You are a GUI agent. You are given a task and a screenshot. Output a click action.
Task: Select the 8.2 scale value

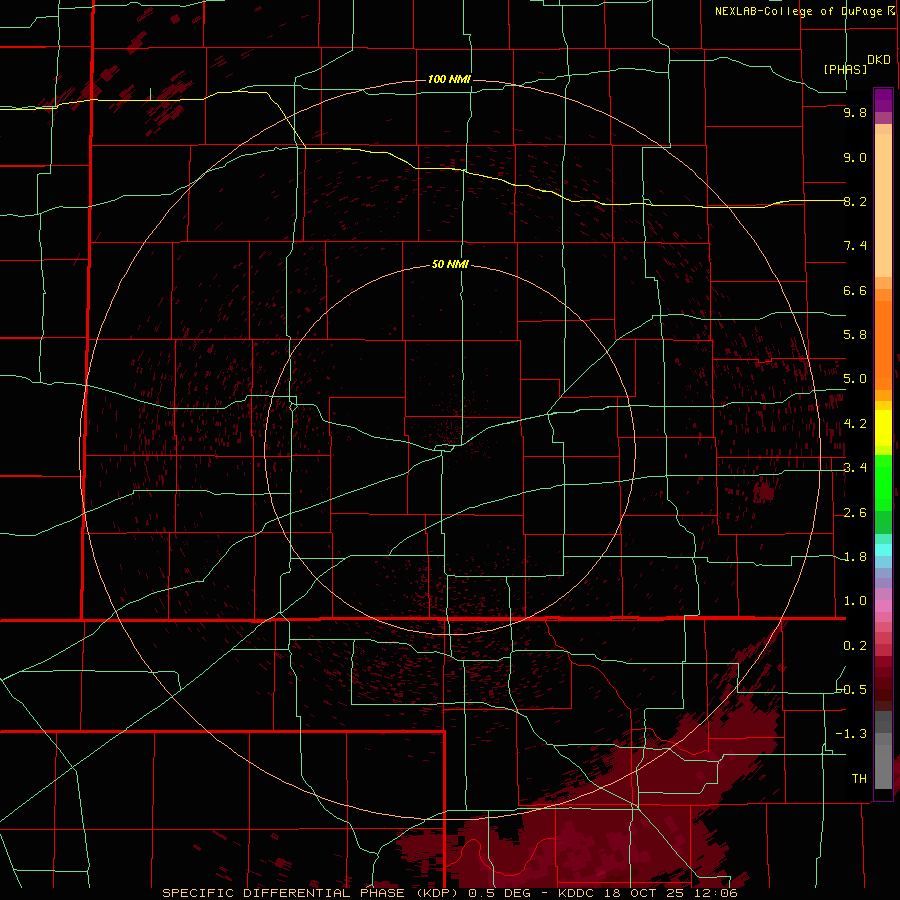click(855, 201)
